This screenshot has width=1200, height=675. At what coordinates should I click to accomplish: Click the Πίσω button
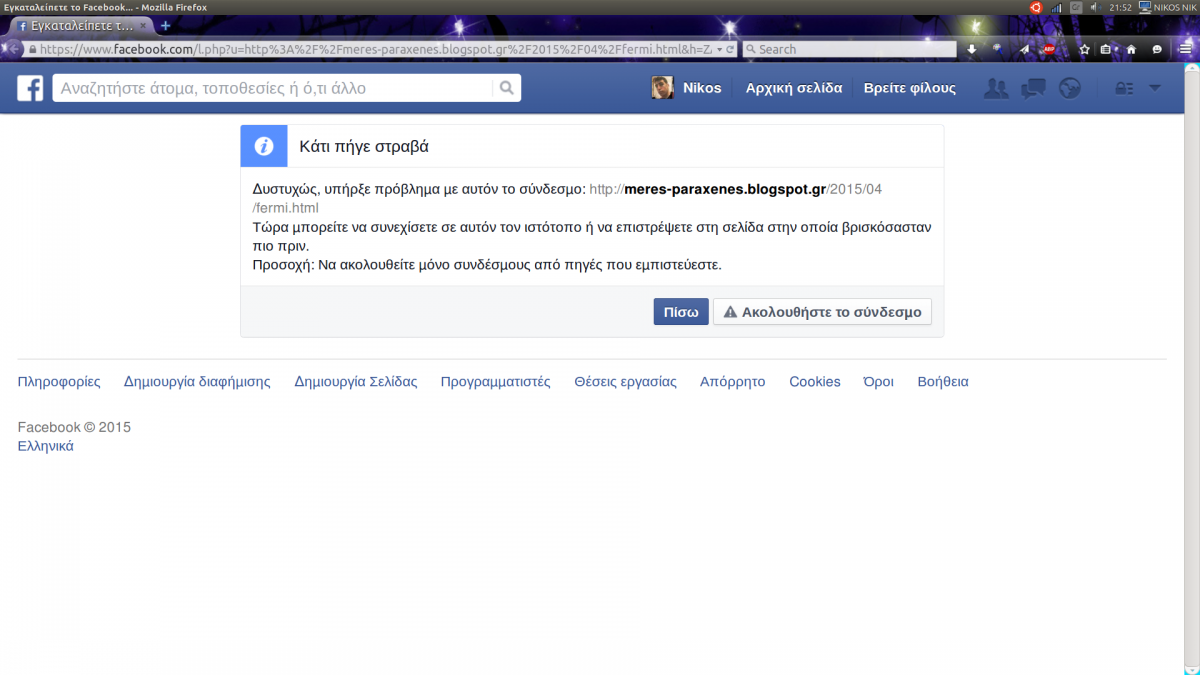pyautogui.click(x=681, y=312)
